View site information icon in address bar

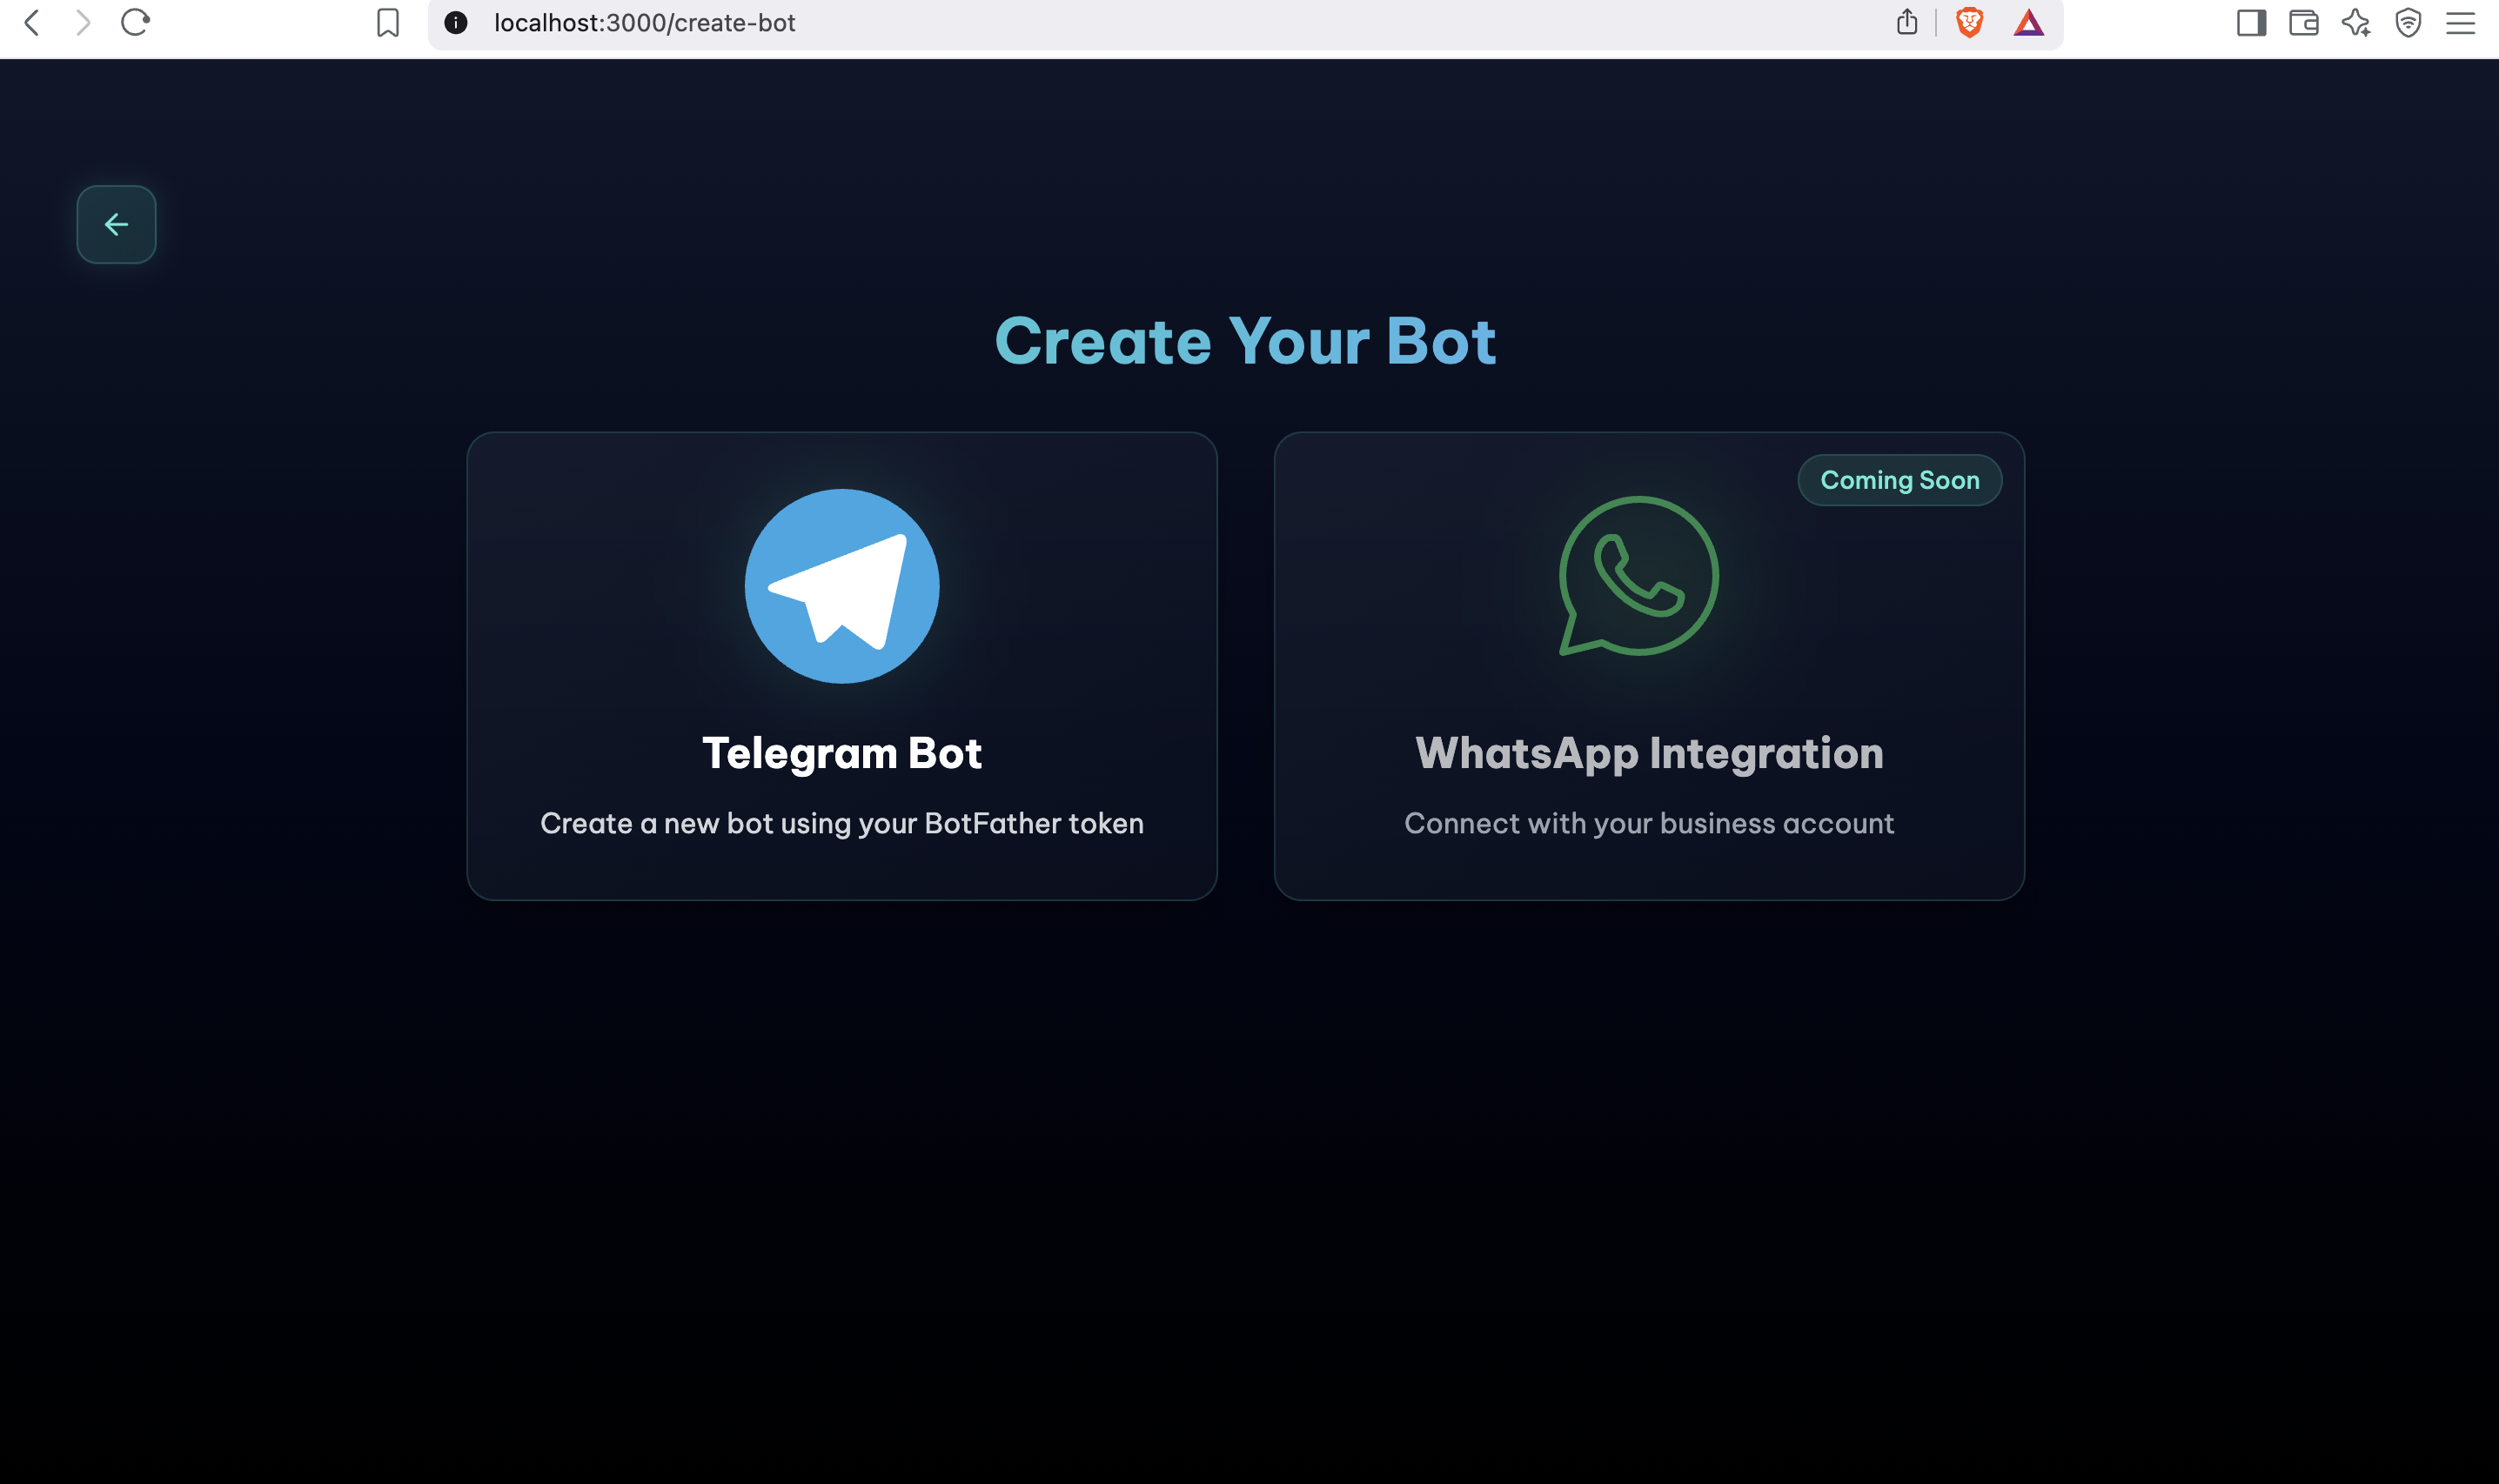pos(456,22)
